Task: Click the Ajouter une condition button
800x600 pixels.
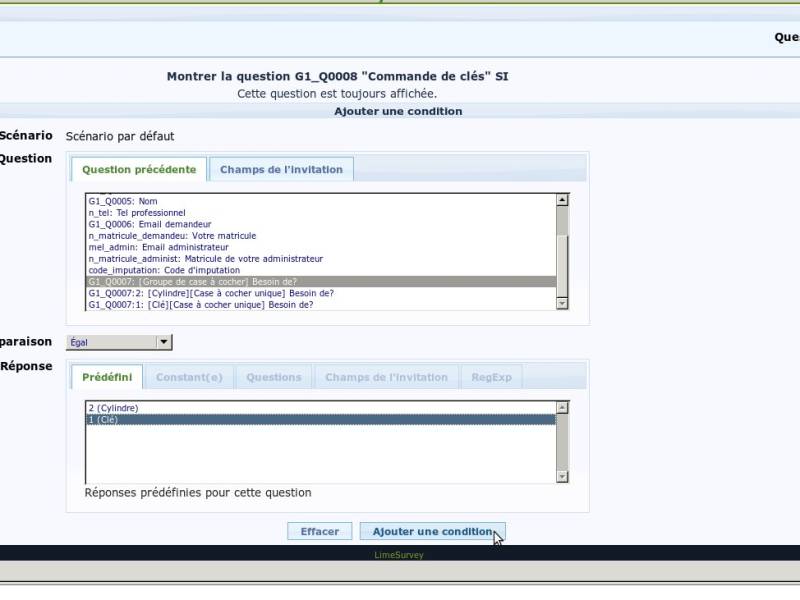Action: coord(433,531)
